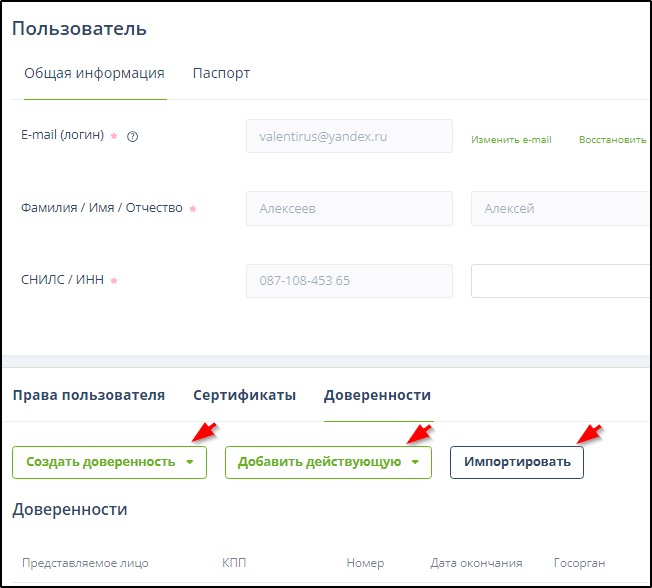This screenshot has height=588, width=652.
Task: Select the first name field containing Алексей
Action: pyautogui.click(x=560, y=209)
